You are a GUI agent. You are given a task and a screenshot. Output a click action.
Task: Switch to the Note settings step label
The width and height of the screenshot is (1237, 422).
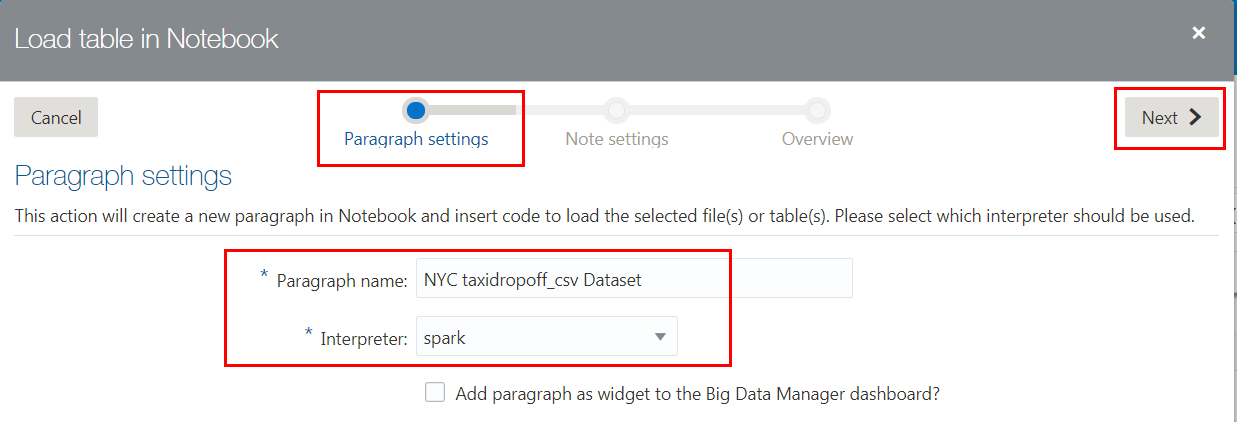(617, 139)
